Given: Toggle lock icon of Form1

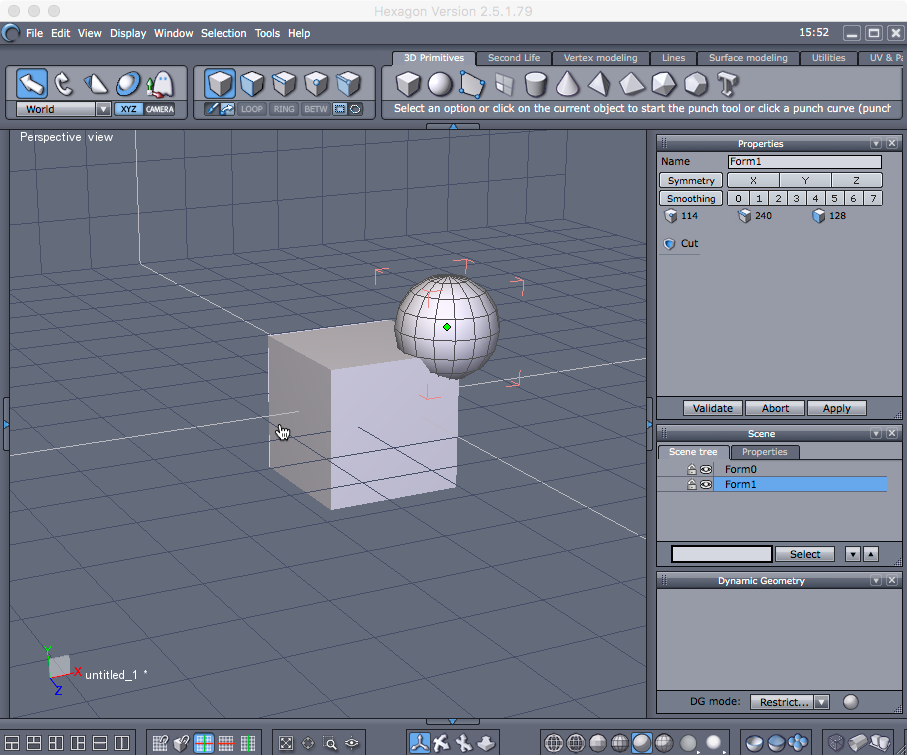Looking at the screenshot, I should pos(691,484).
